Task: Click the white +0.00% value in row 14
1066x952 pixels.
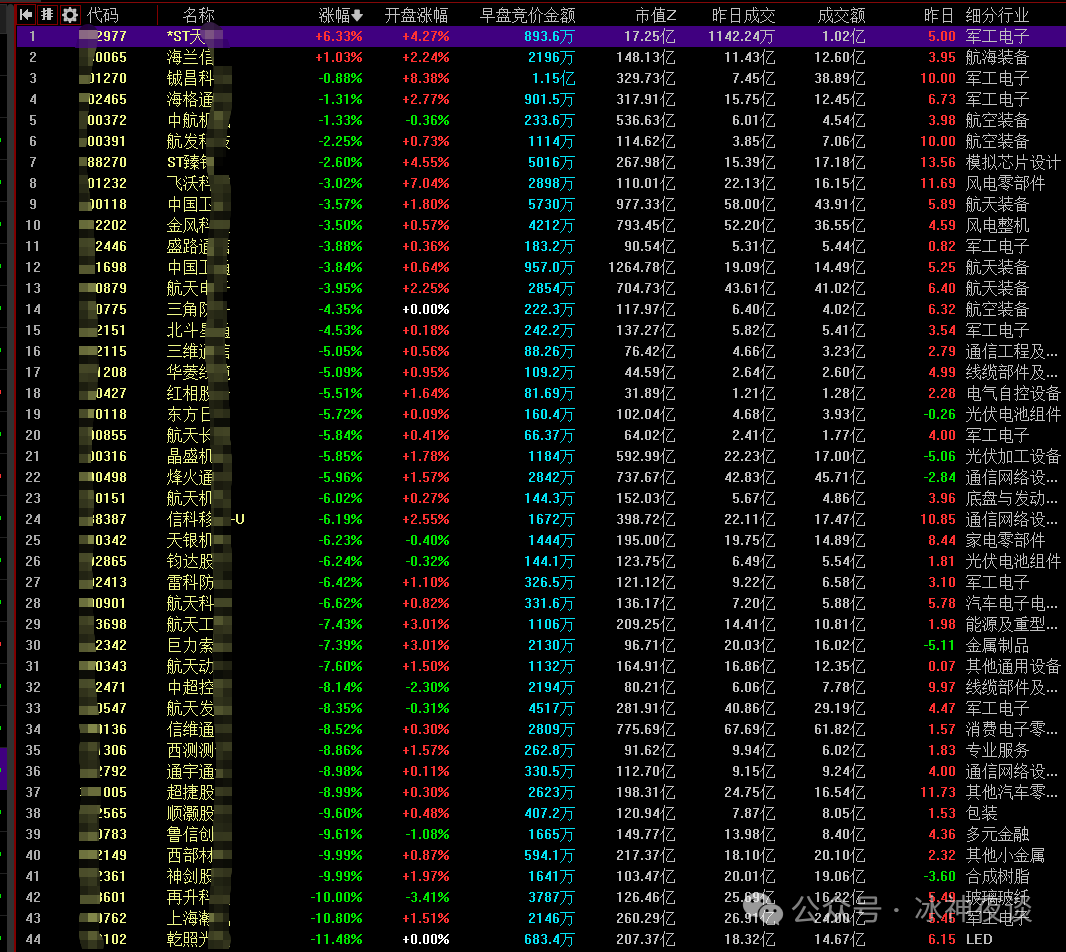Action: [x=426, y=309]
